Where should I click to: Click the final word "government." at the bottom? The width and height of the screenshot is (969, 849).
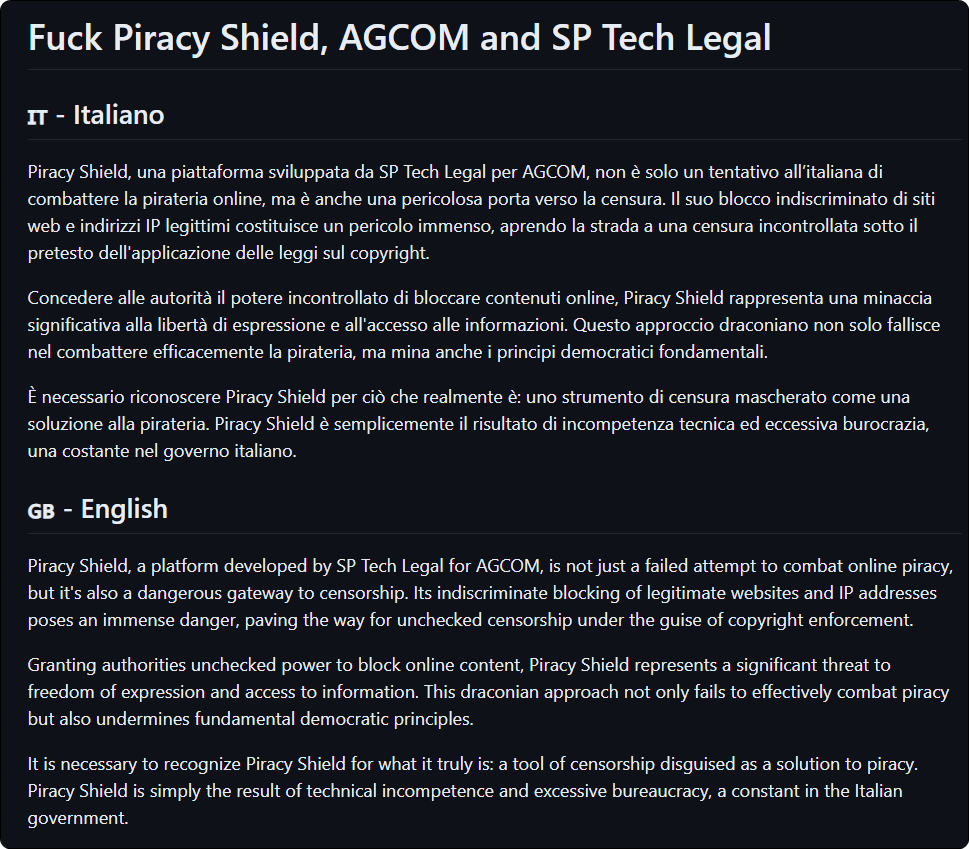(78, 818)
